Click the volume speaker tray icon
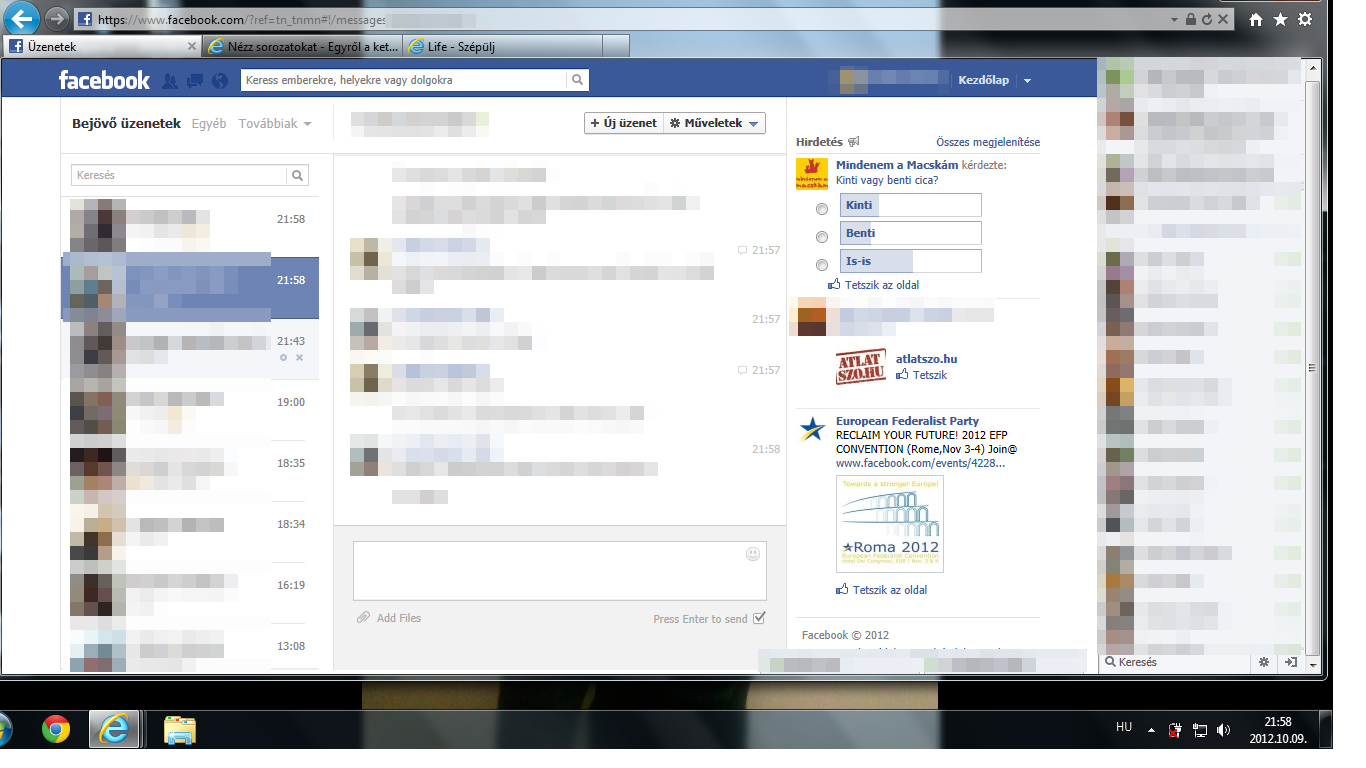Viewport: 1366px width, 768px height. pyautogui.click(x=1224, y=730)
